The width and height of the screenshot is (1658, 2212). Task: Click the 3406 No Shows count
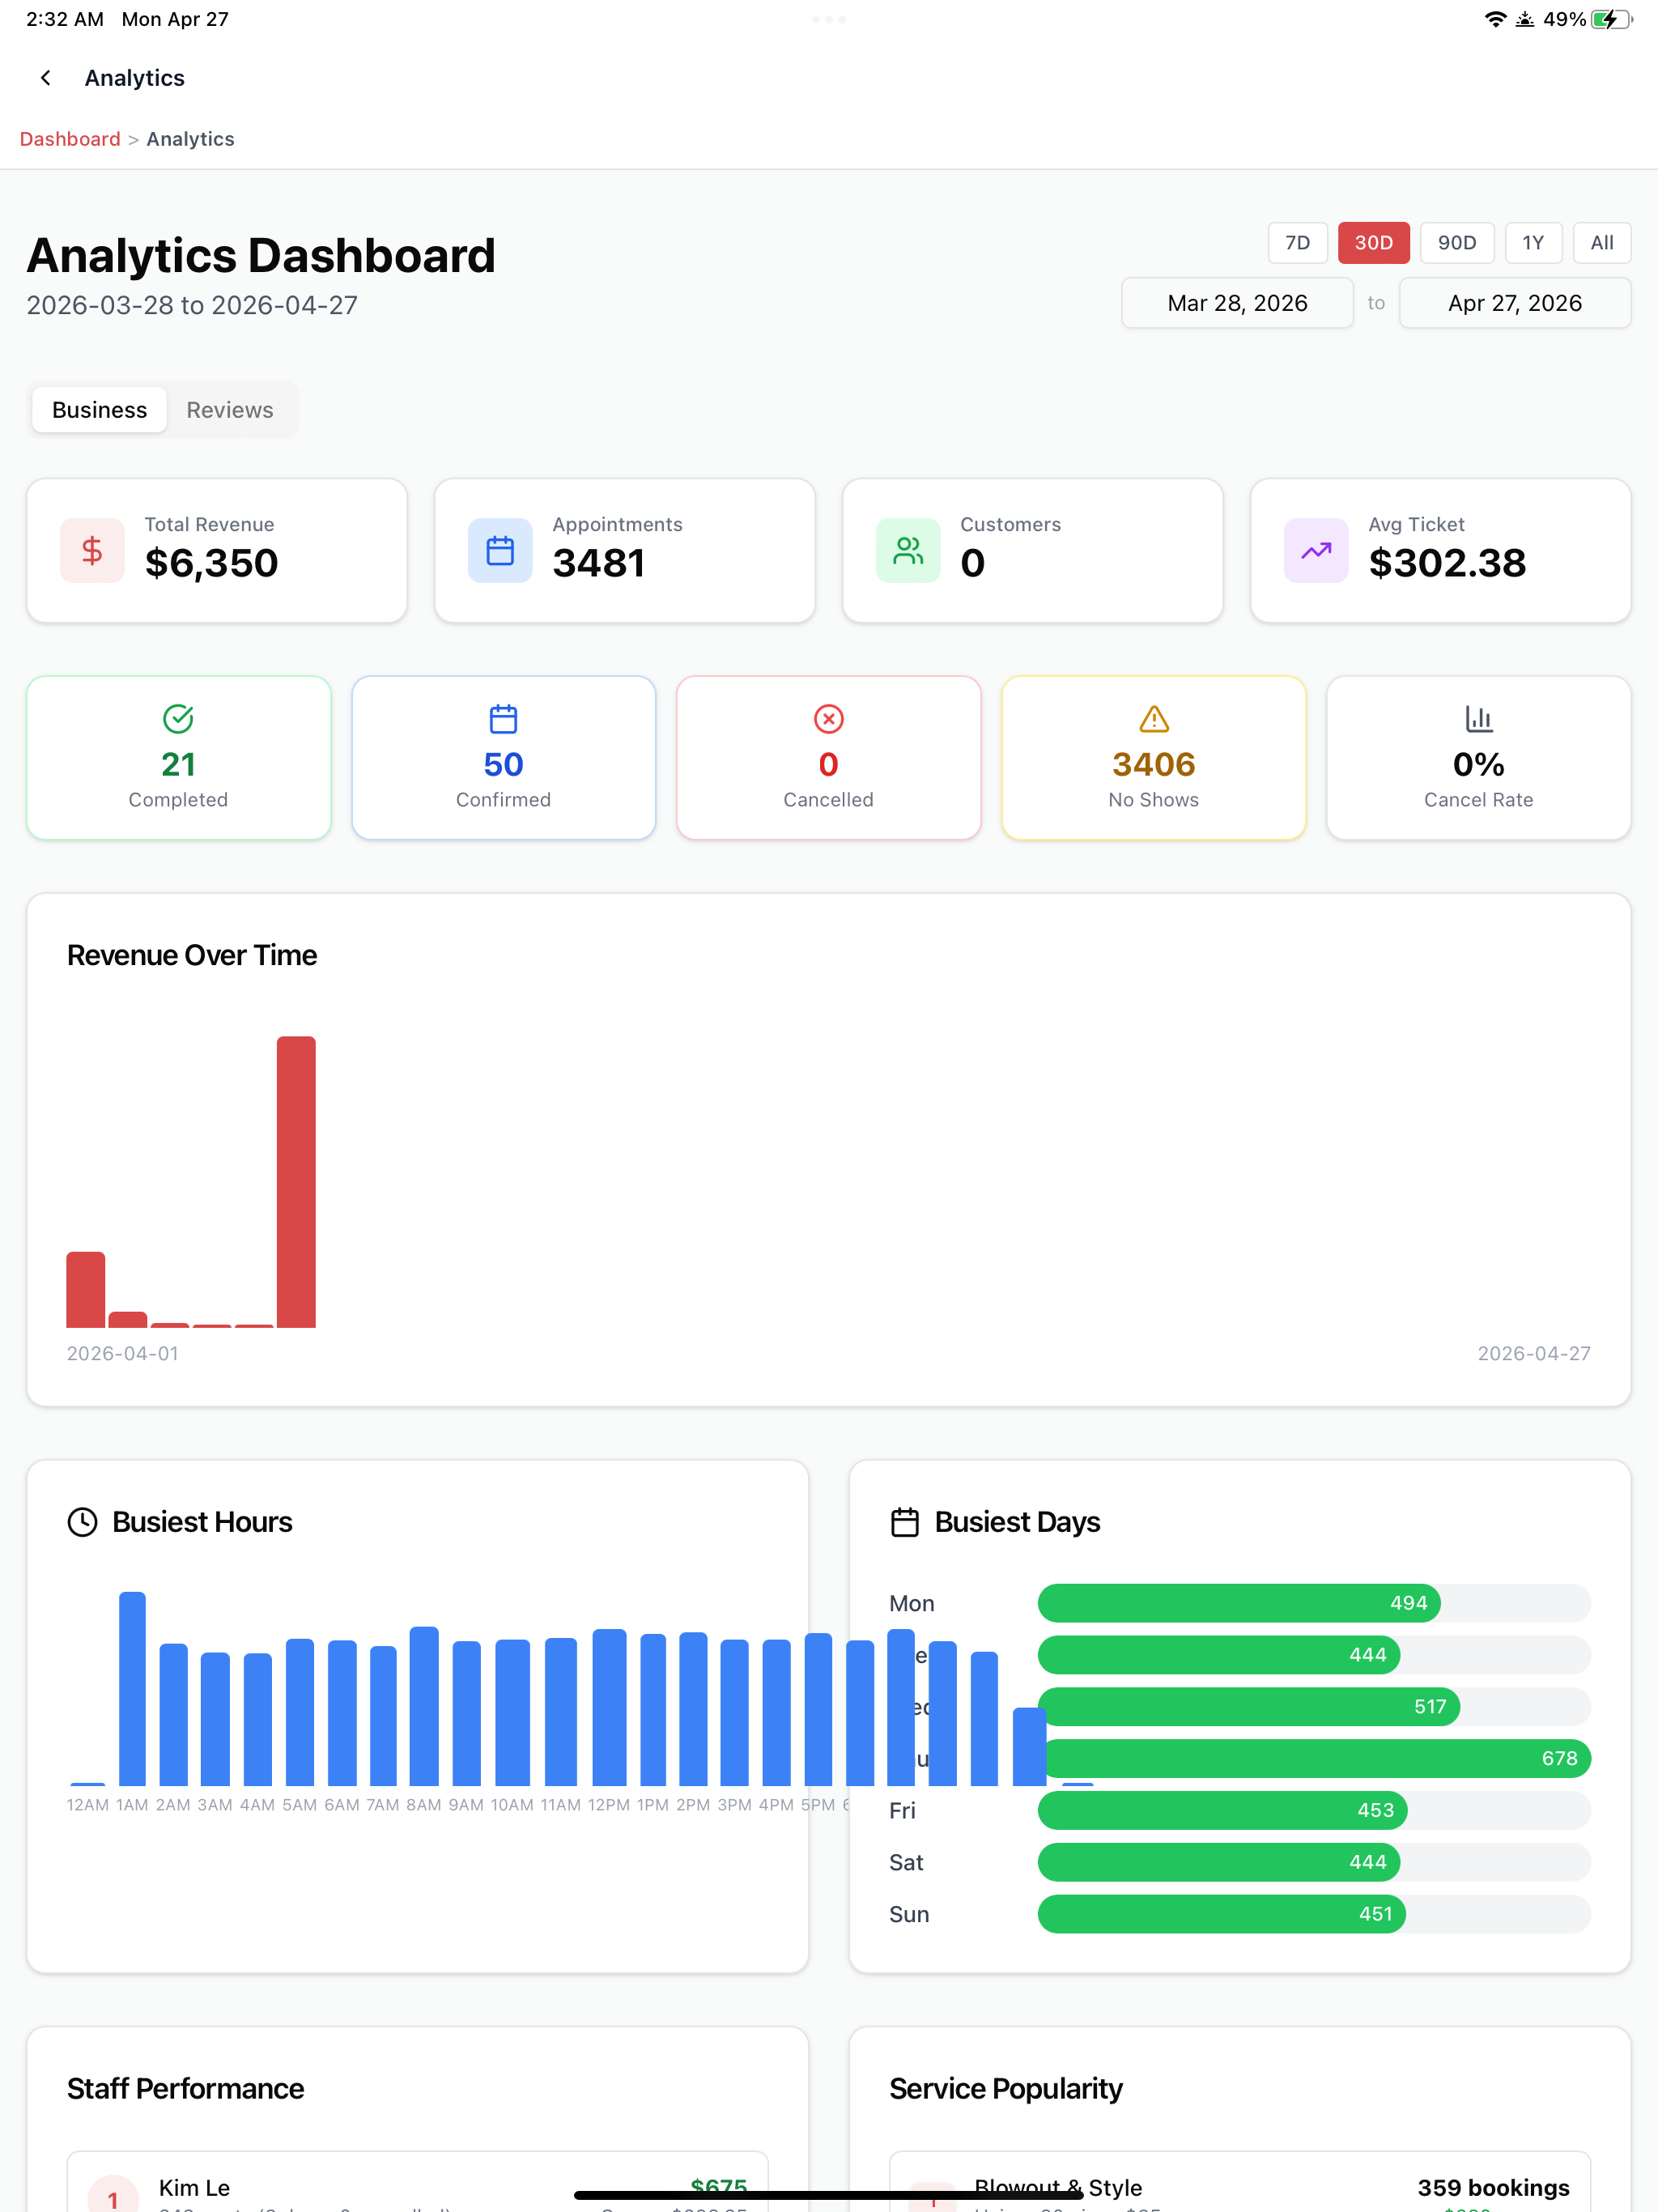pyautogui.click(x=1153, y=765)
